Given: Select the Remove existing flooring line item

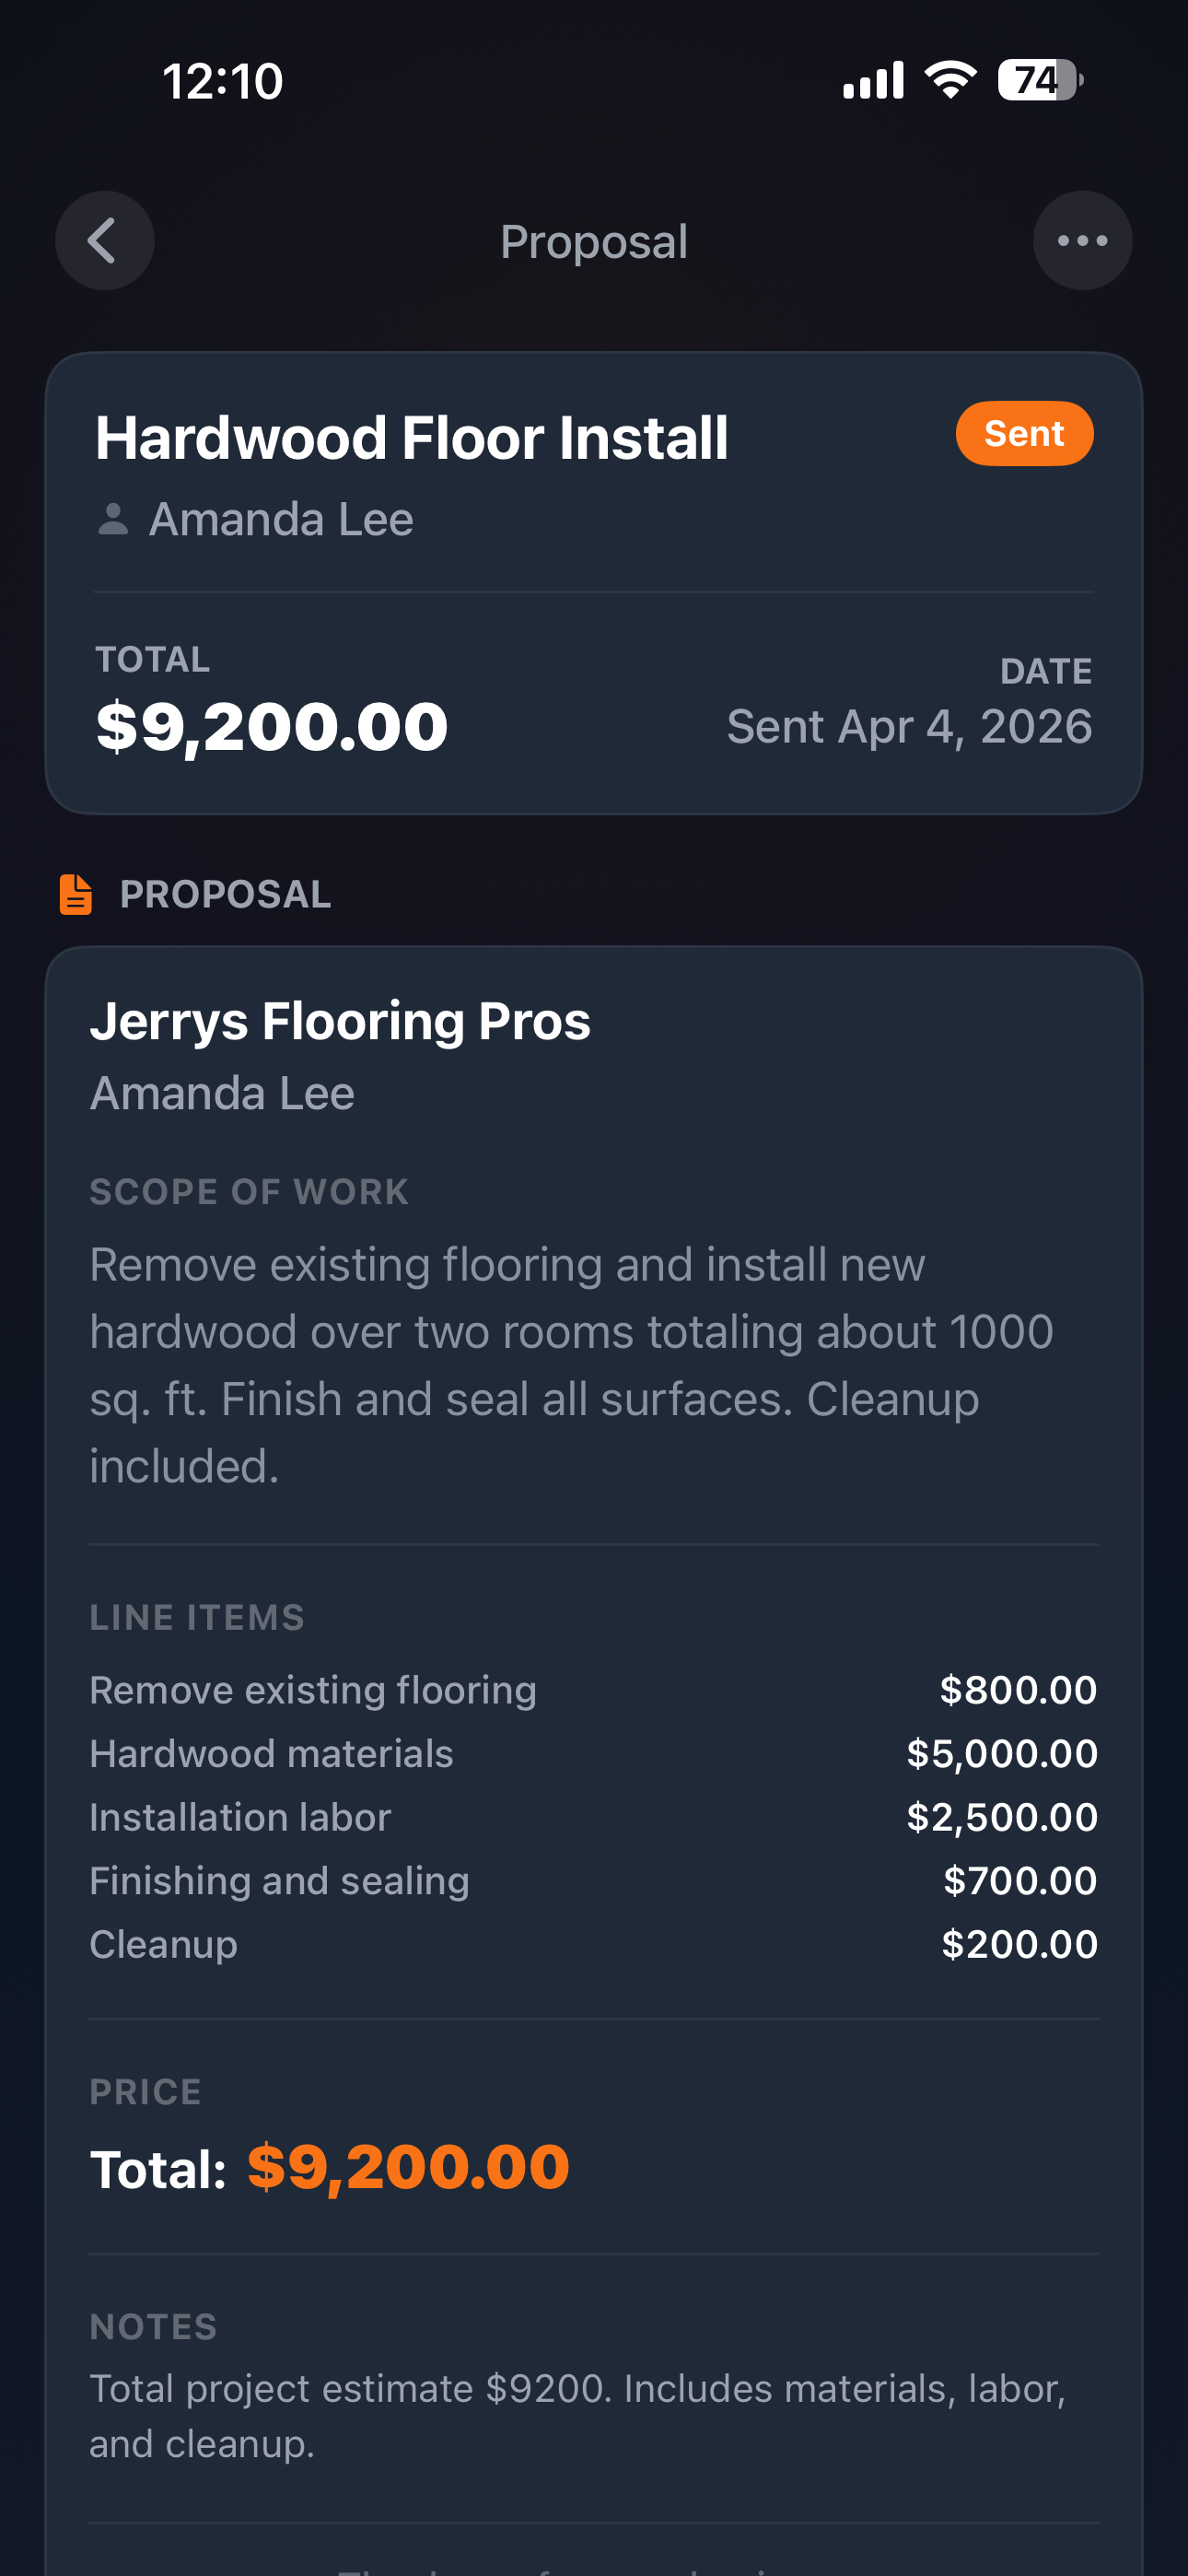Looking at the screenshot, I should (x=313, y=1690).
